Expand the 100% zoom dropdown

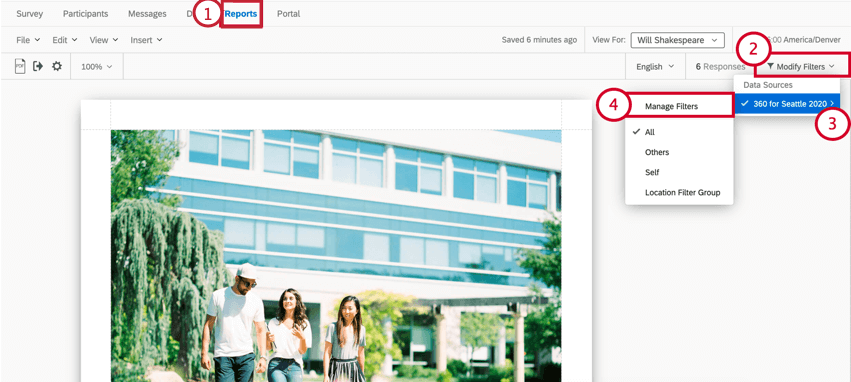tap(97, 67)
